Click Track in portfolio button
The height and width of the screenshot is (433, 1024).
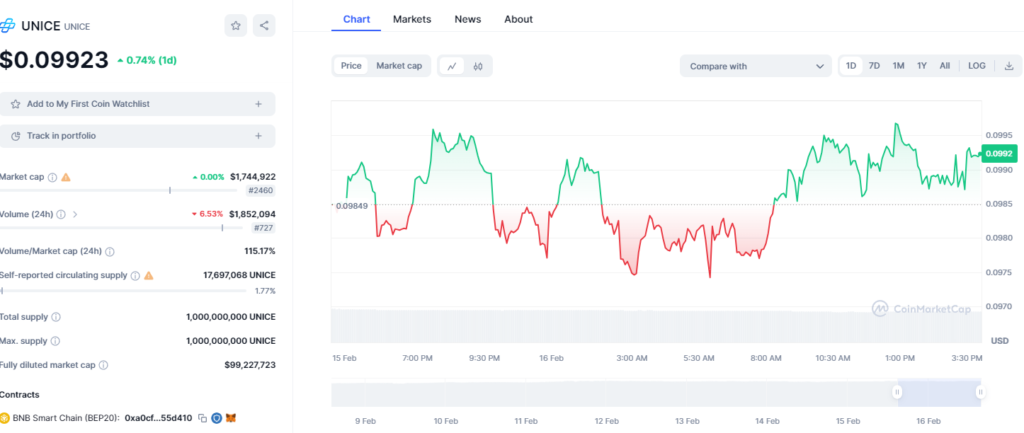pyautogui.click(x=138, y=135)
